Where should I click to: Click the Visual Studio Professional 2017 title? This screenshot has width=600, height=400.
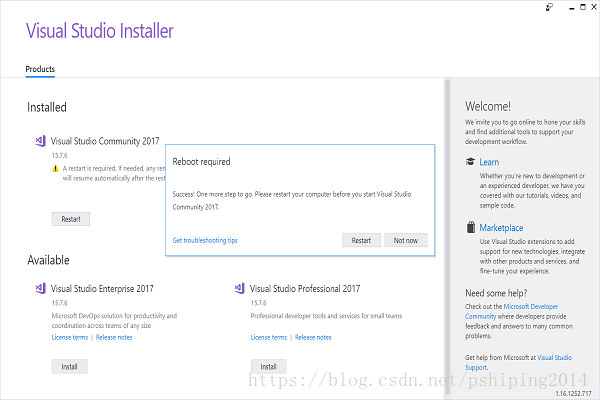pyautogui.click(x=305, y=289)
